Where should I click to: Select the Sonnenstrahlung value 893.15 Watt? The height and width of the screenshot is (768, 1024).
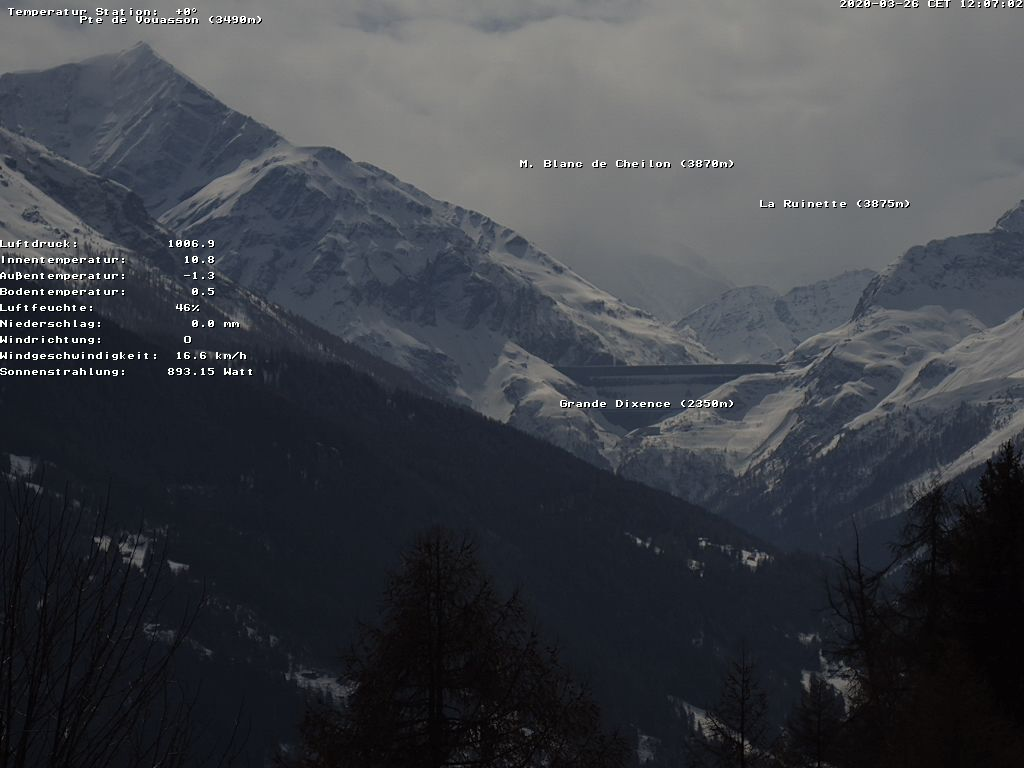coord(210,372)
